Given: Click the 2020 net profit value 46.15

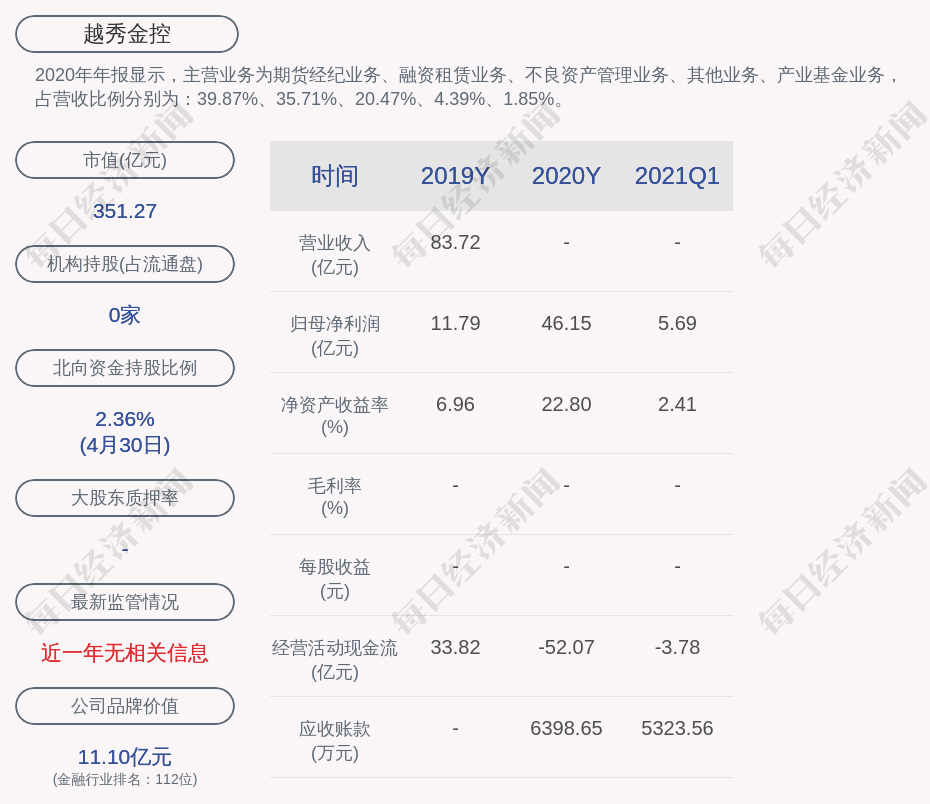Looking at the screenshot, I should tap(566, 323).
